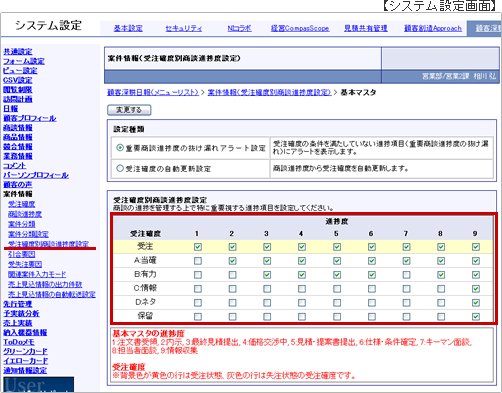
Task: Check B:有力 row progress 7 checkbox
Action: (406, 275)
